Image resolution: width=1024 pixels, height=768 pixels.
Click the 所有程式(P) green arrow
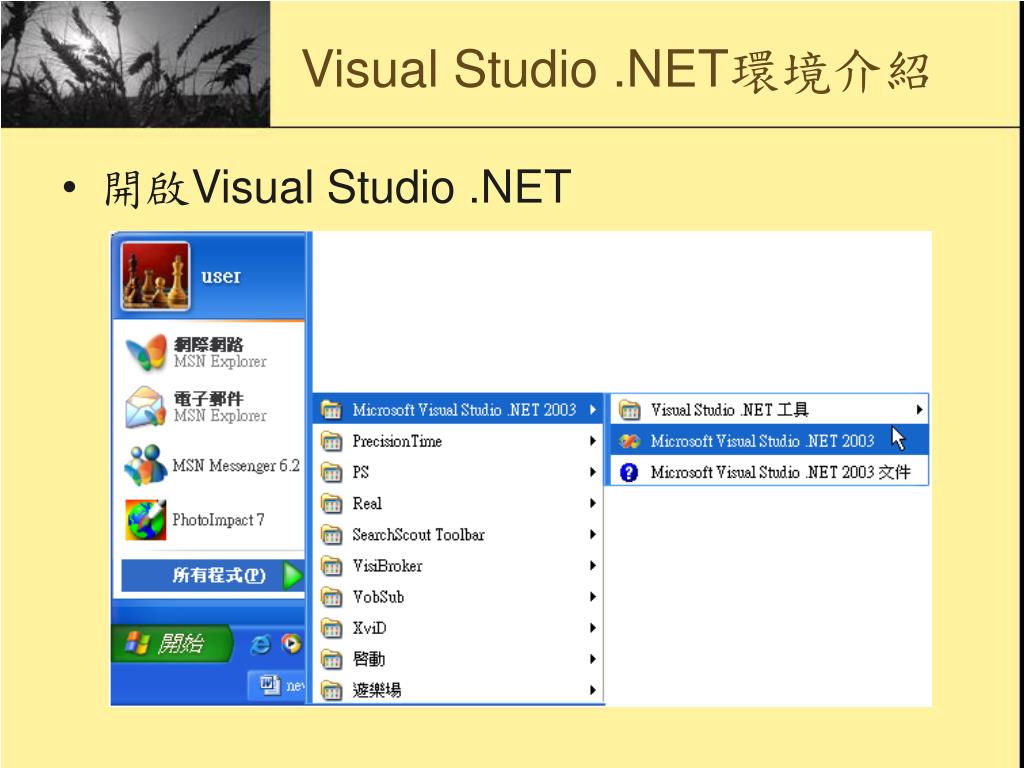(293, 575)
